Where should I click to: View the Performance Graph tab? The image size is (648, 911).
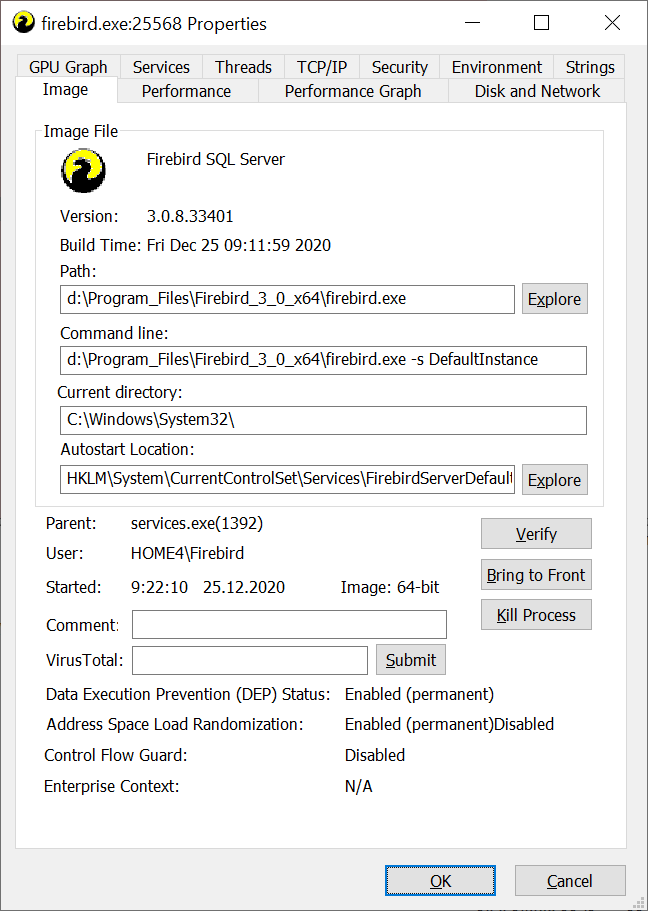click(x=353, y=91)
